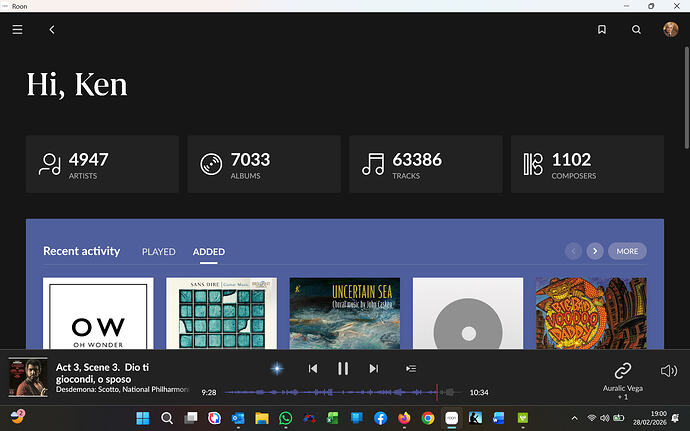
Task: Open the volume speaker control
Action: click(669, 371)
